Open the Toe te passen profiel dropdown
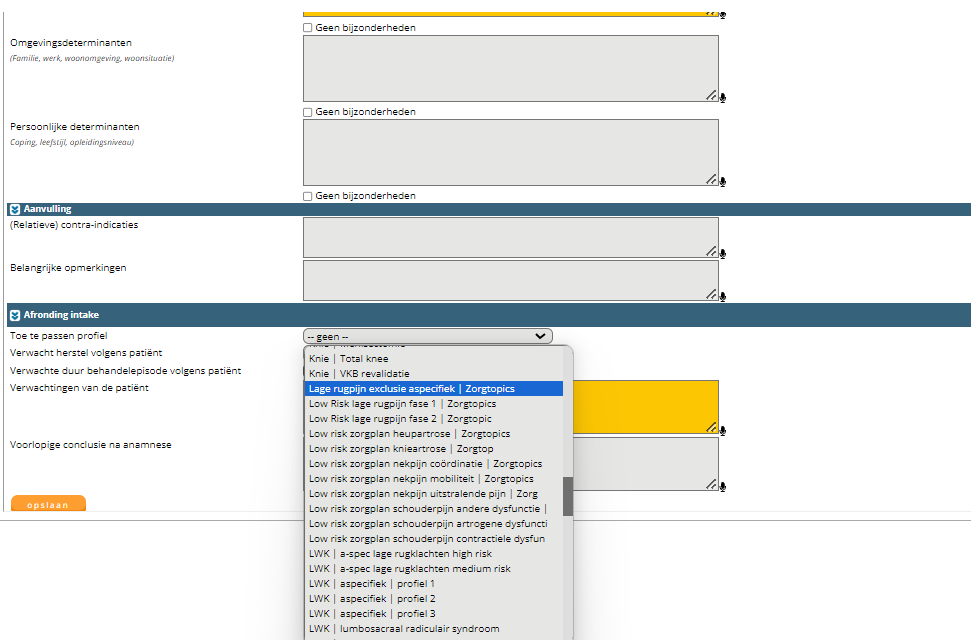This screenshot has height=640, width=971. (x=427, y=337)
